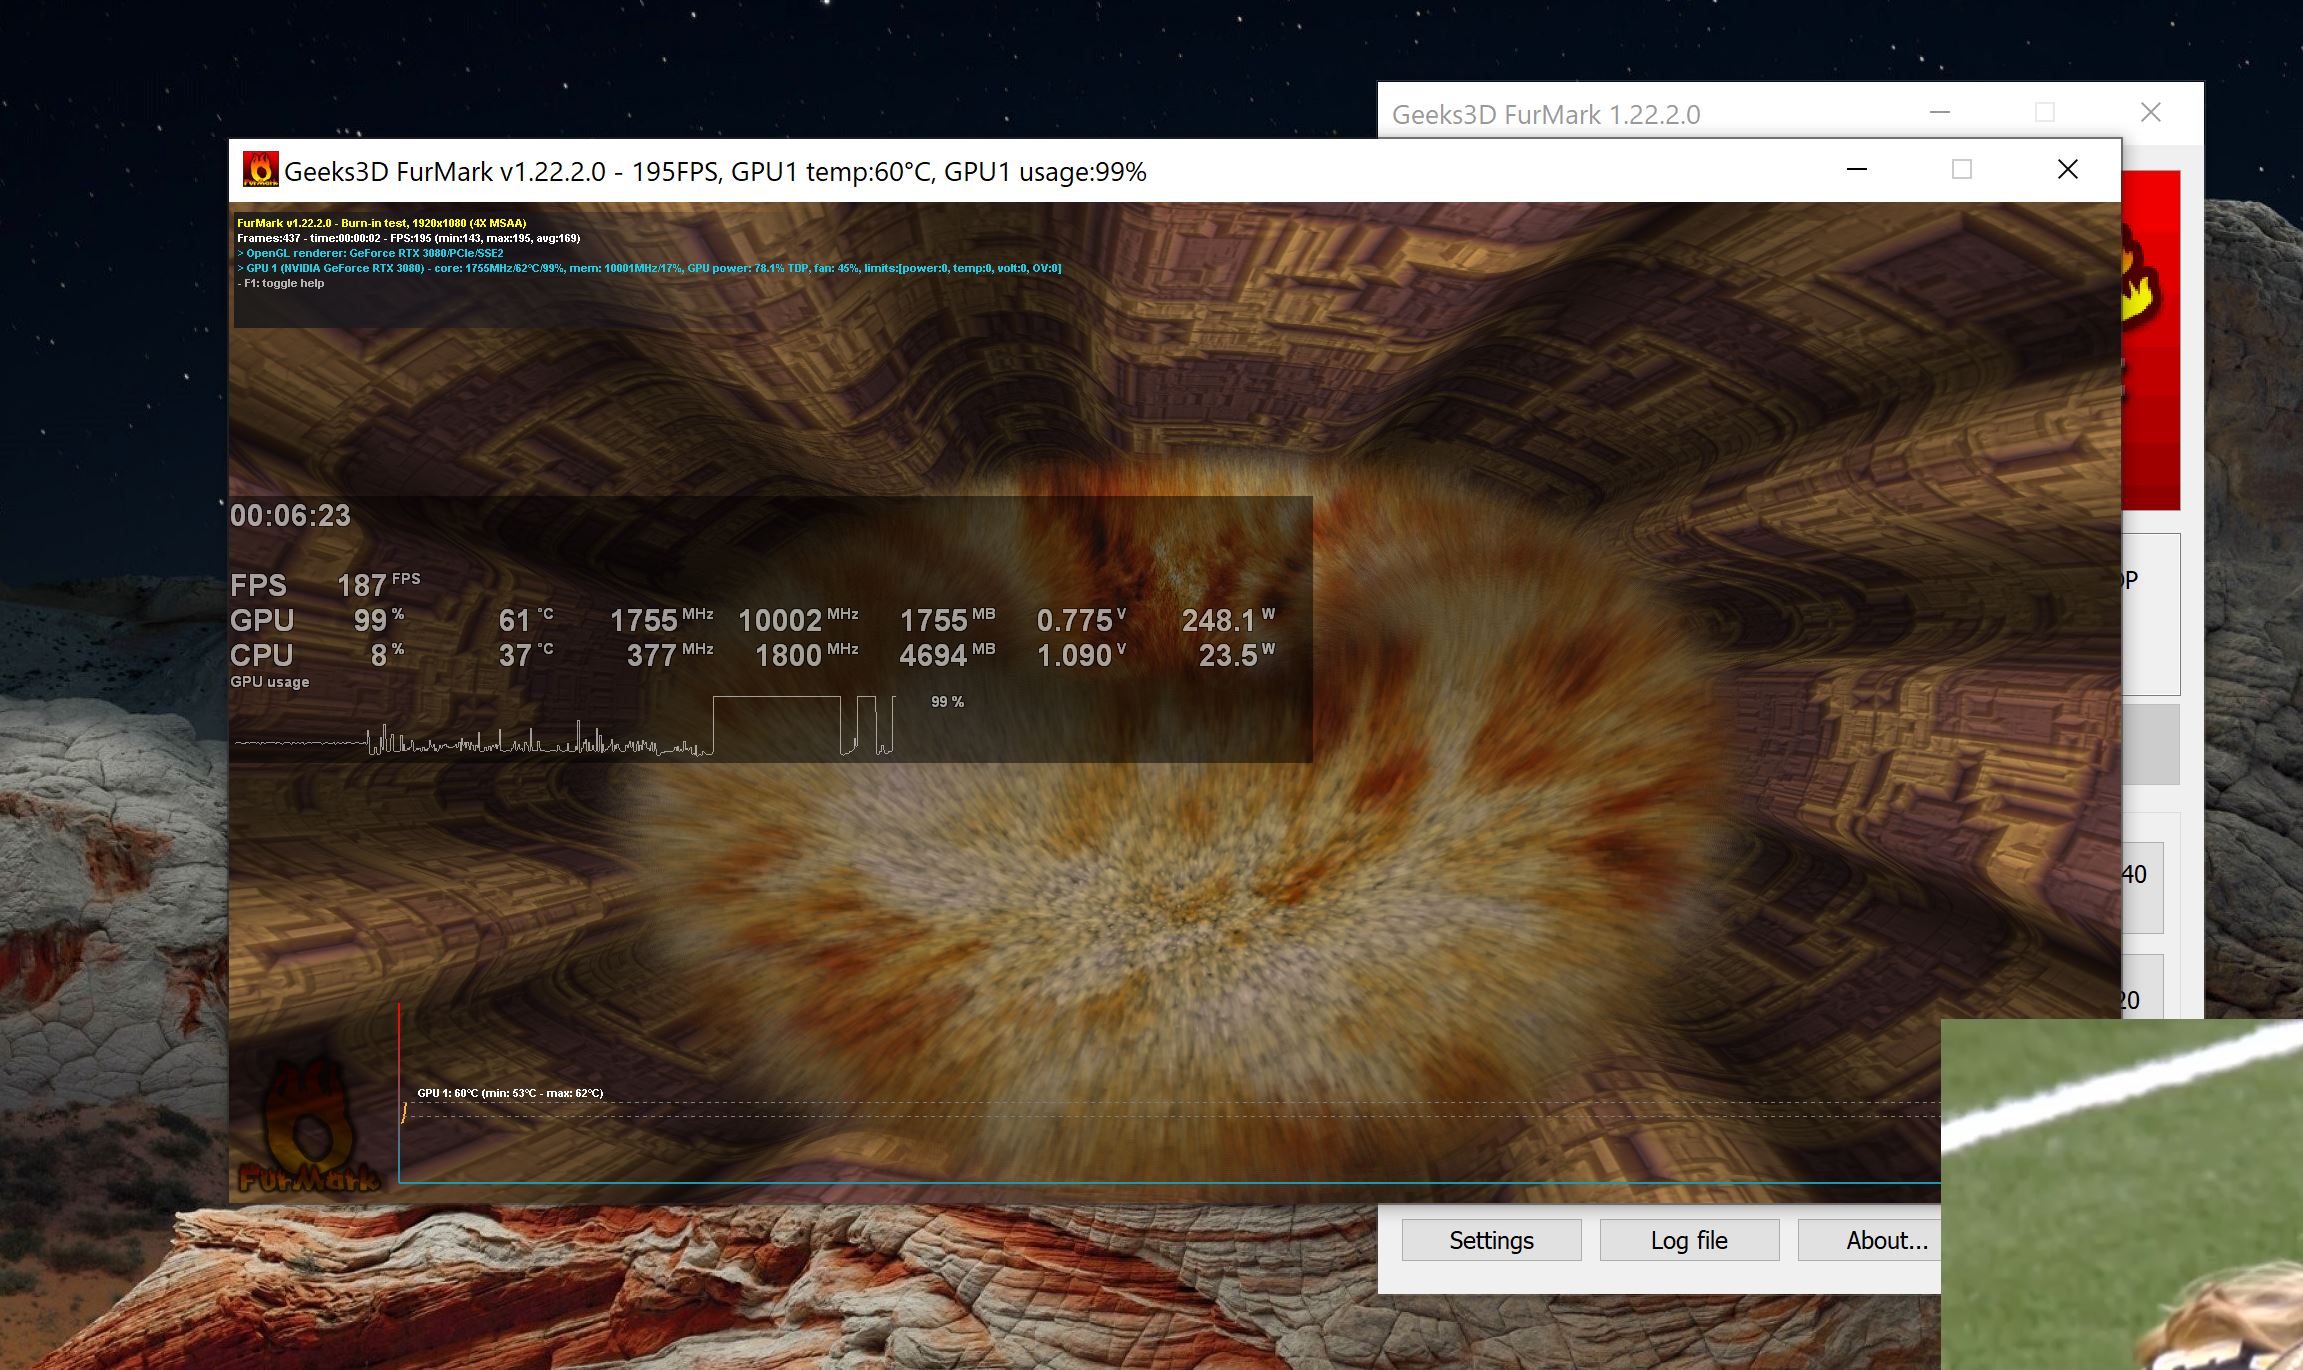Click the 00:06:23 timer readout
The image size is (2303, 1370).
(290, 516)
